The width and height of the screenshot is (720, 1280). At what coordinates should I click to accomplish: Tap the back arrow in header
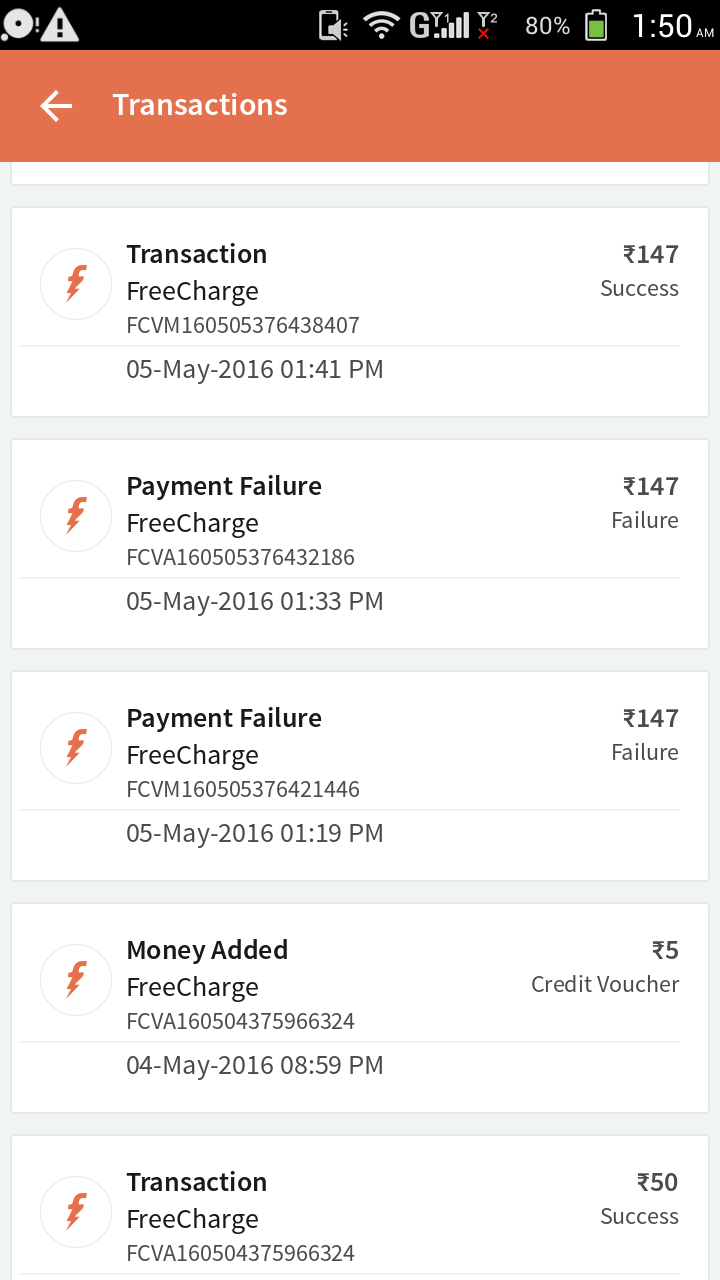(x=56, y=106)
